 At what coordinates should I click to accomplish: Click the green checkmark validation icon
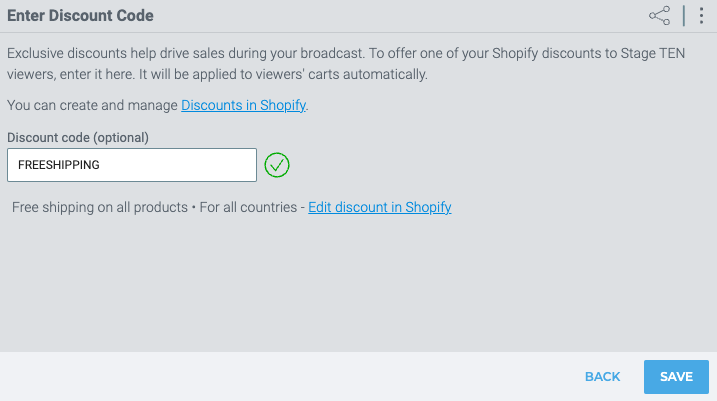(x=277, y=165)
